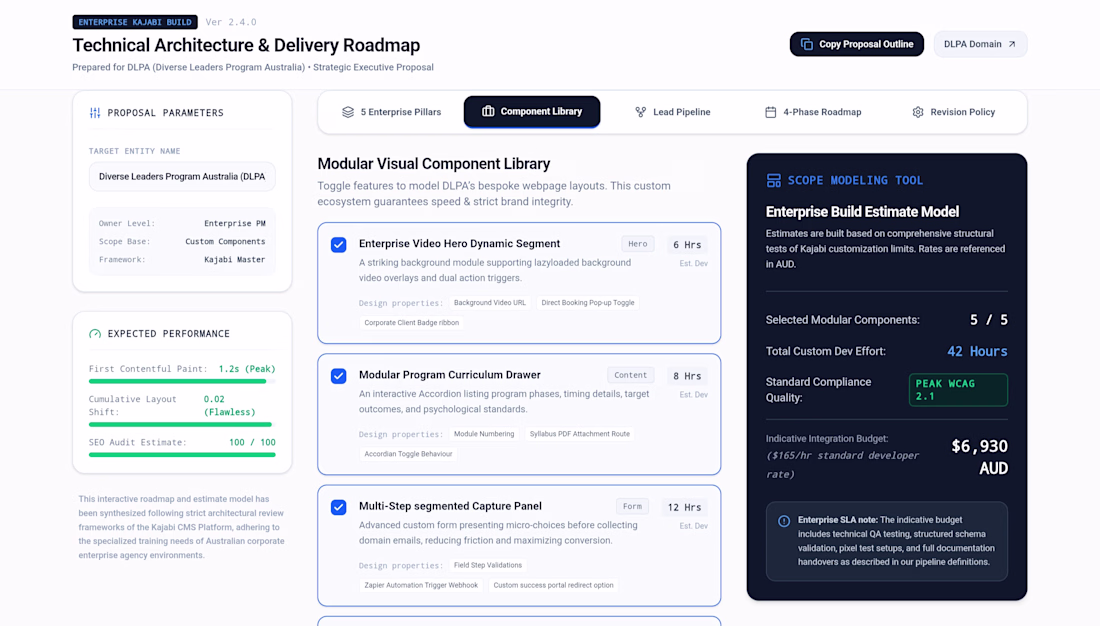
Task: Click the $6,930 AUD budget value
Action: [x=979, y=457]
